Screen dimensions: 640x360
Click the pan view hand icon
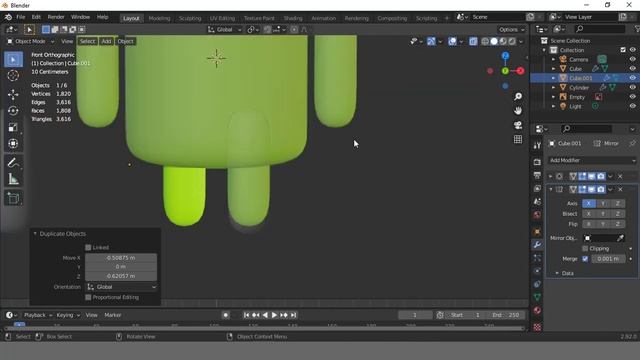click(518, 111)
